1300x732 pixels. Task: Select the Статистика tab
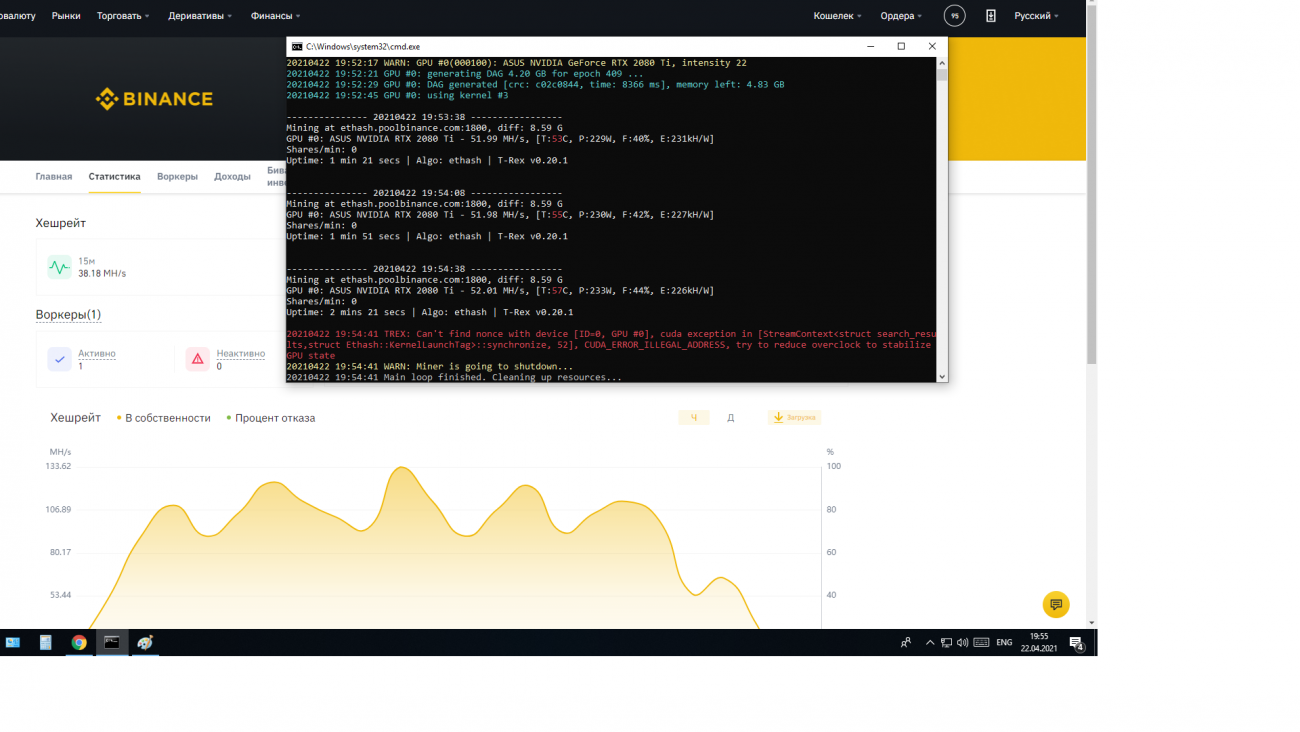pyautogui.click(x=114, y=176)
